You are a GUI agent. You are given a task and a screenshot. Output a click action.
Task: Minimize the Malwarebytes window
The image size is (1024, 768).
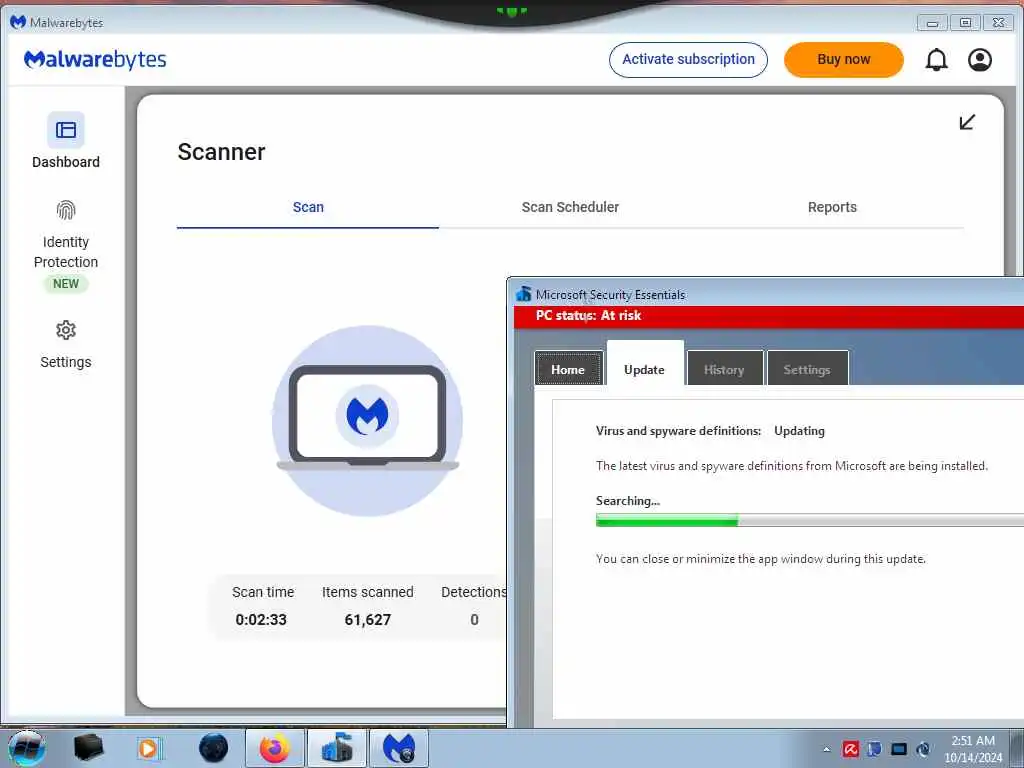coord(932,23)
